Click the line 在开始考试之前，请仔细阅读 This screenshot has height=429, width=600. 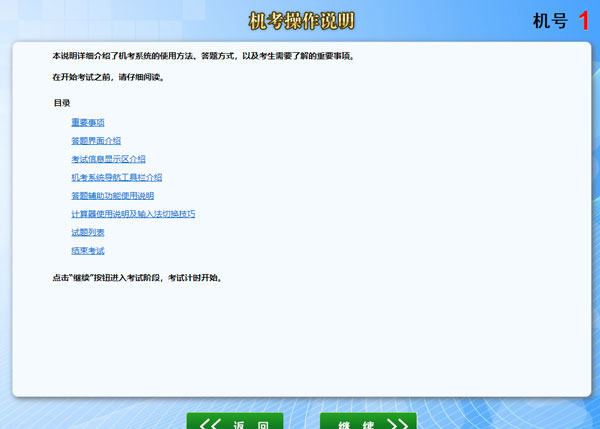click(x=109, y=77)
